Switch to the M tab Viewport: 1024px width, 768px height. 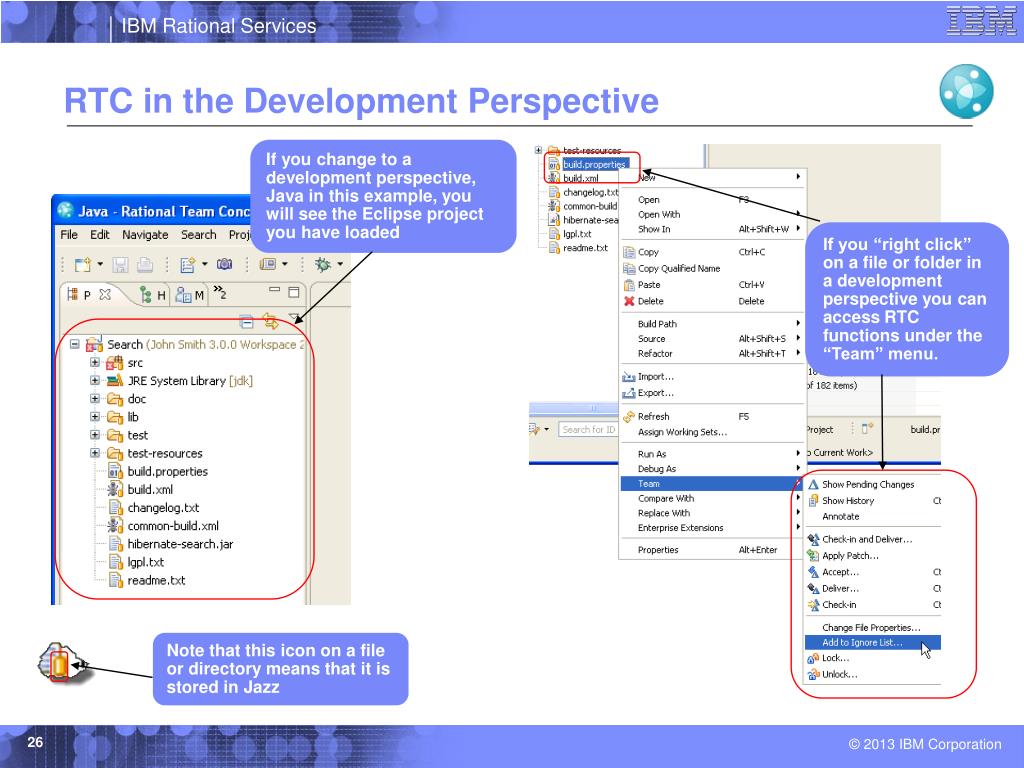click(x=190, y=295)
